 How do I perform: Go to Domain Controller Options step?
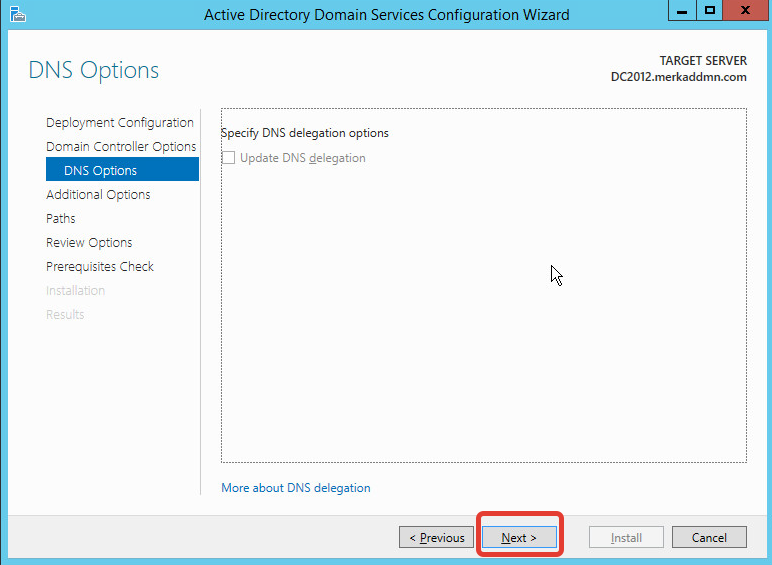[x=121, y=147]
